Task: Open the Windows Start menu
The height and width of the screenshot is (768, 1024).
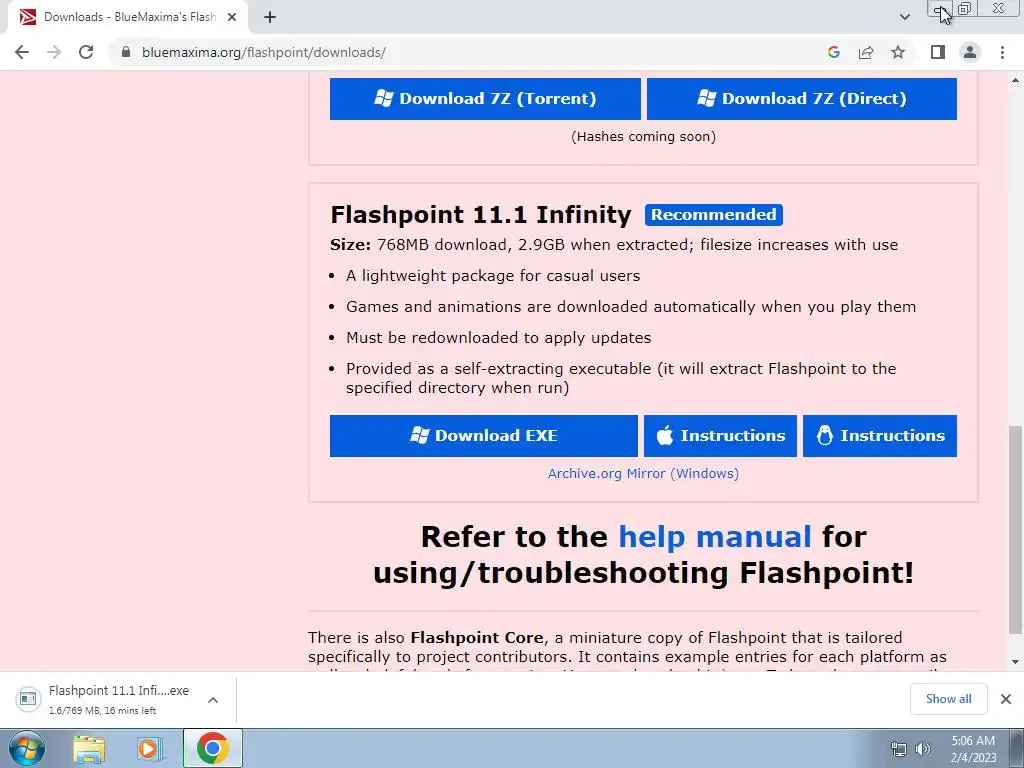Action: coord(26,748)
